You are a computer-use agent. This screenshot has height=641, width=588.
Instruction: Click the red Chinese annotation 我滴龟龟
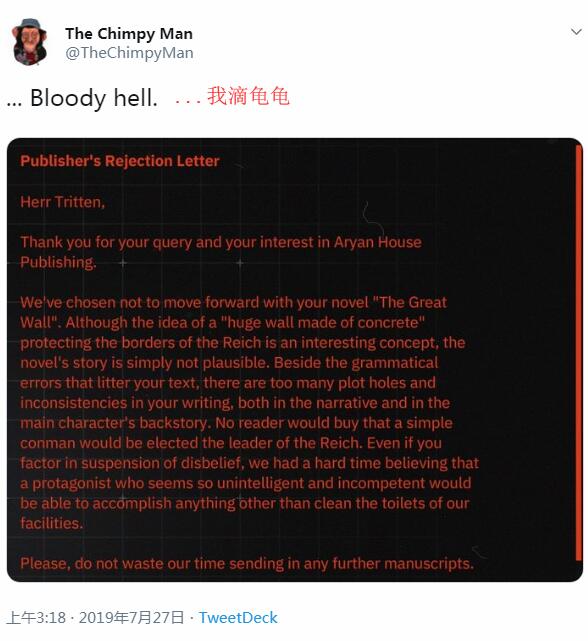[x=248, y=96]
